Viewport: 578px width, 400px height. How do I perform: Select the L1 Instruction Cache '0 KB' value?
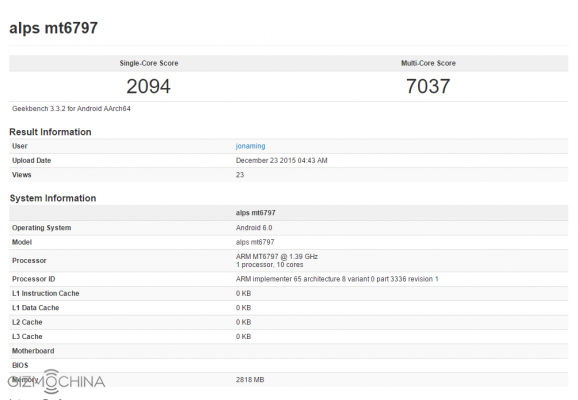tap(243, 293)
